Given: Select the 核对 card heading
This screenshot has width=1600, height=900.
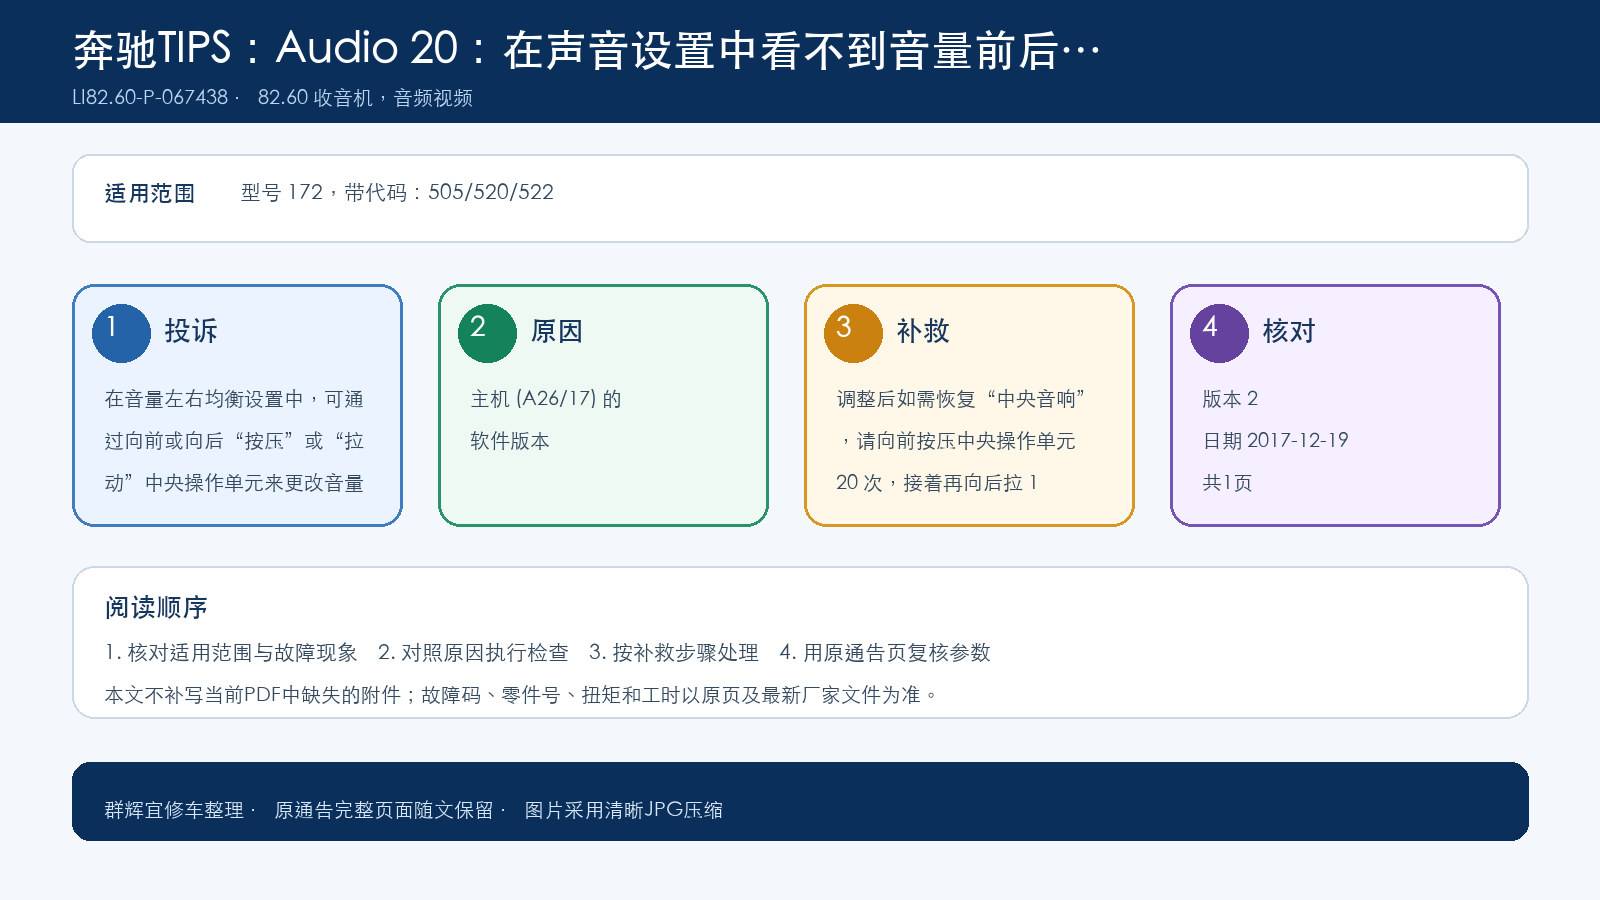Looking at the screenshot, I should pyautogui.click(x=1289, y=331).
